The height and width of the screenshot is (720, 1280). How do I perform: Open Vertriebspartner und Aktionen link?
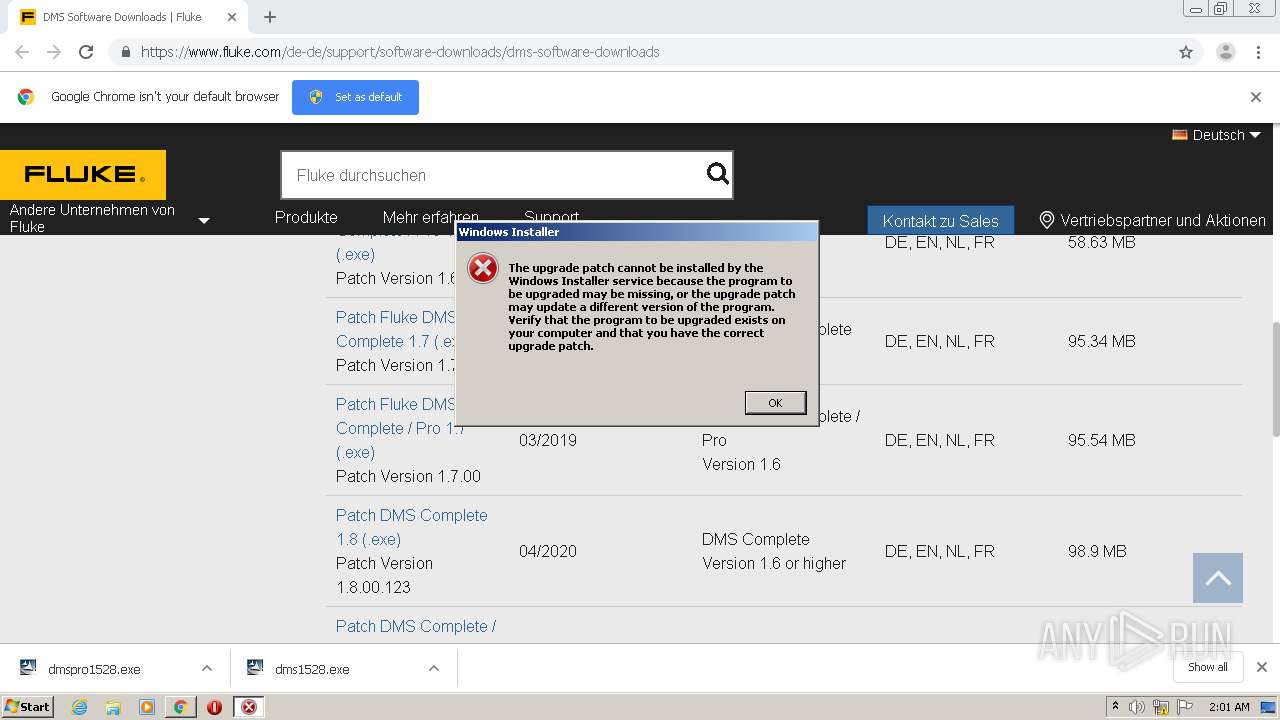[x=1163, y=220]
